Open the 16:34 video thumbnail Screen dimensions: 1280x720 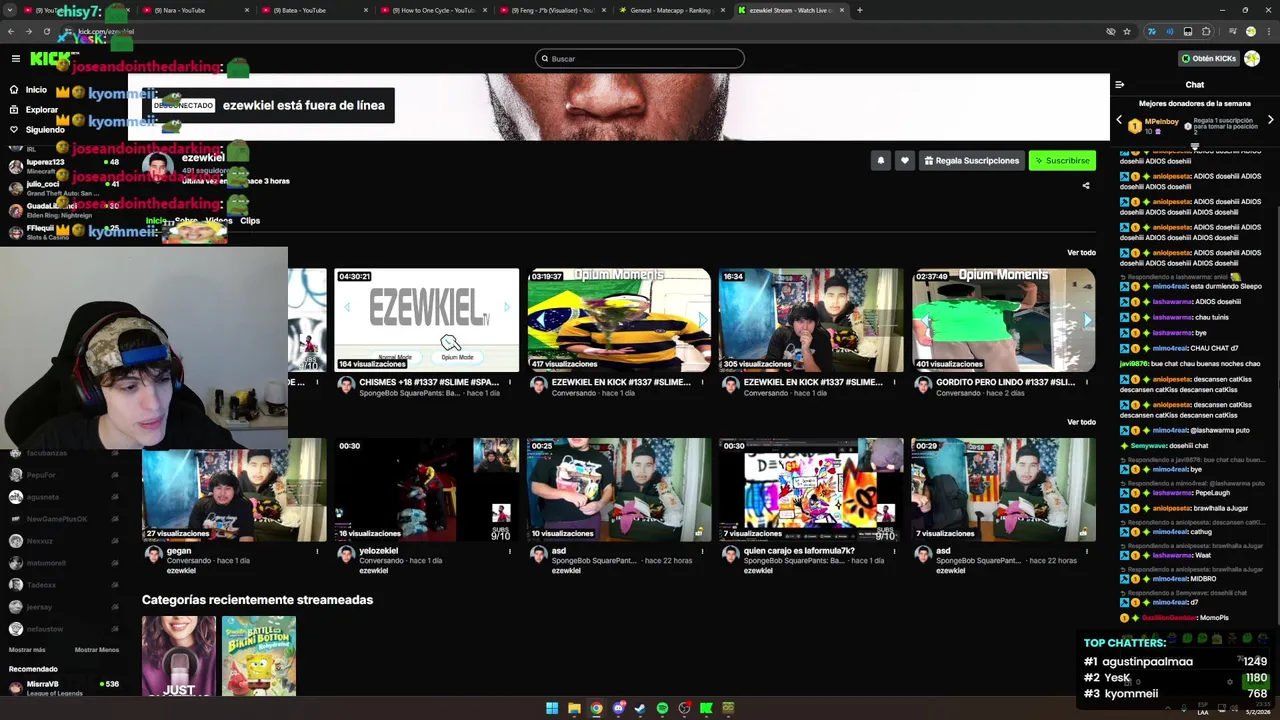coord(811,320)
